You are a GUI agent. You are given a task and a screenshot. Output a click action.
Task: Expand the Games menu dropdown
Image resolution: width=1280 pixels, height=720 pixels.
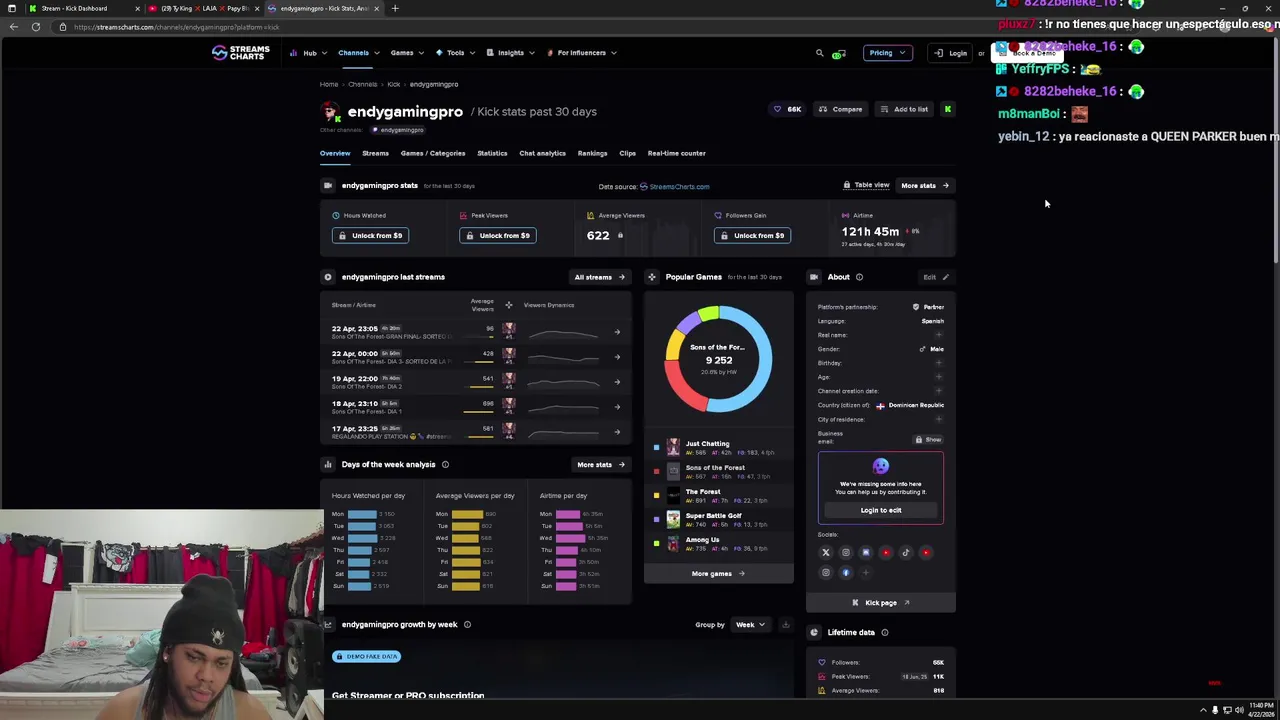[406, 53]
